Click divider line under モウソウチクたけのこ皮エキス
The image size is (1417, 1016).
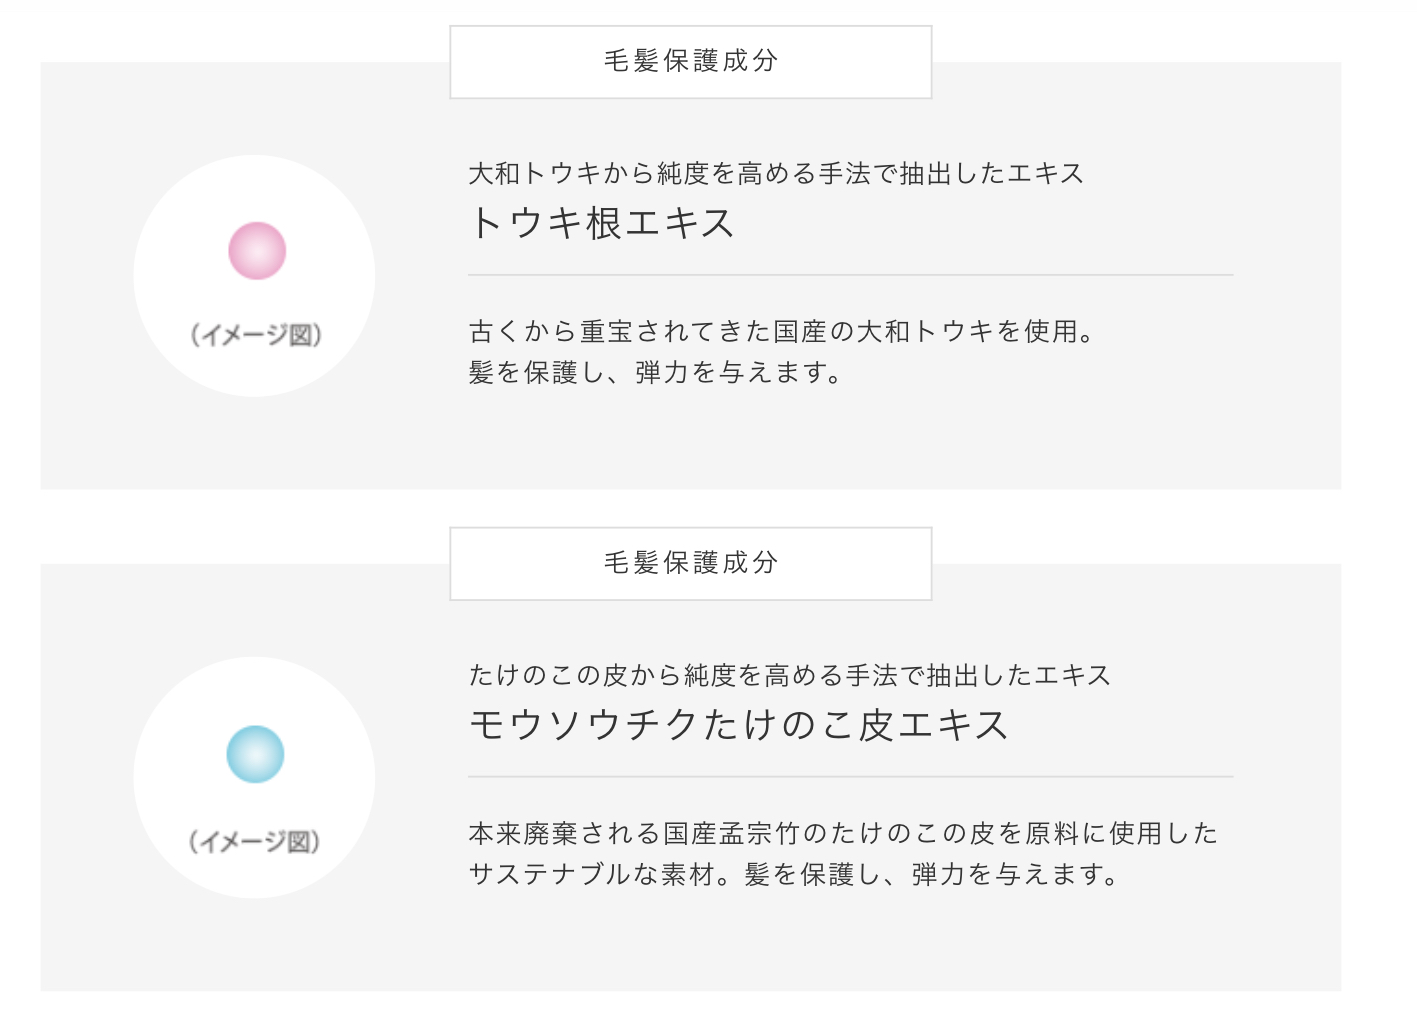[x=850, y=777]
